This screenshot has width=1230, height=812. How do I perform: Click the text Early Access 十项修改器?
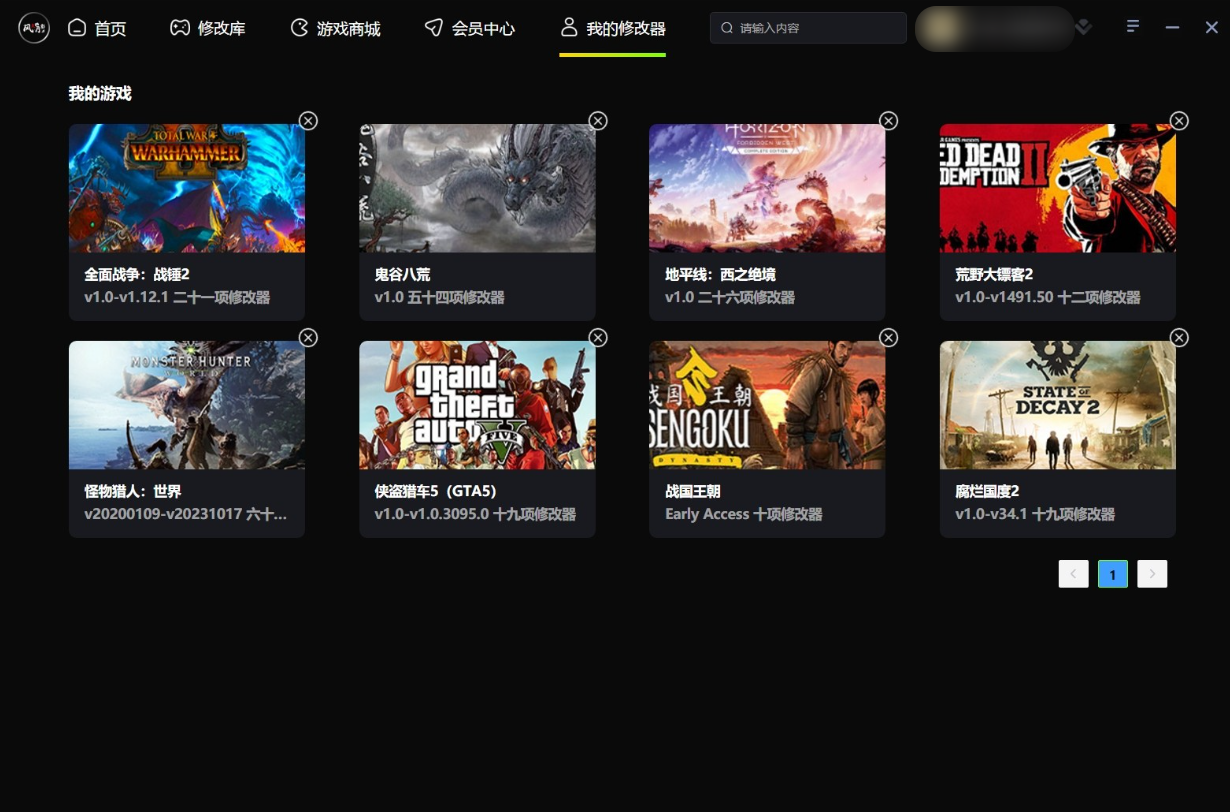pos(744,514)
